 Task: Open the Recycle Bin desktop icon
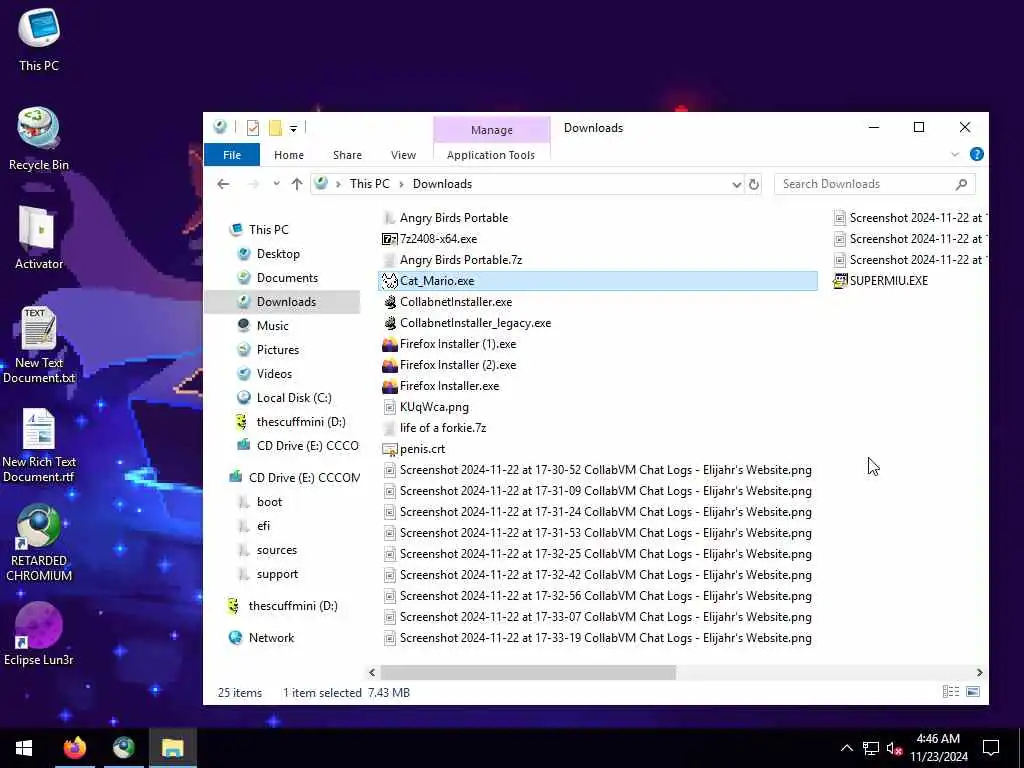pyautogui.click(x=39, y=140)
